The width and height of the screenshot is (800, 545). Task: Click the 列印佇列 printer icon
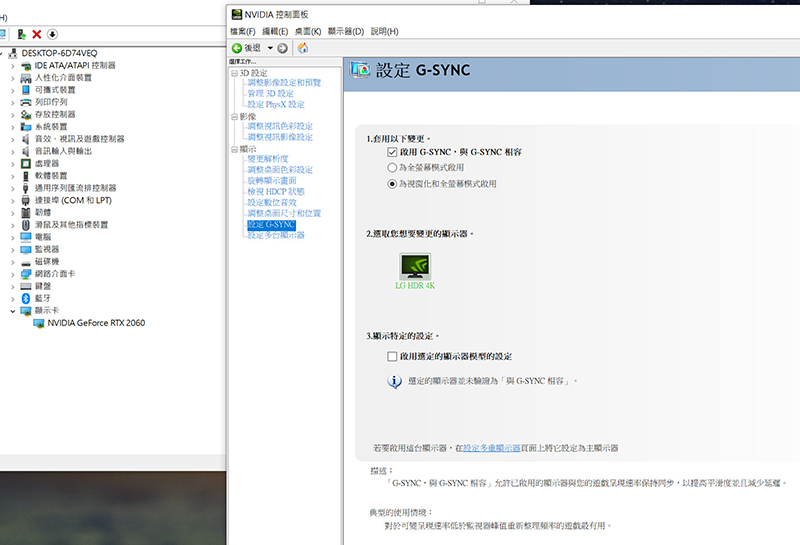26,103
